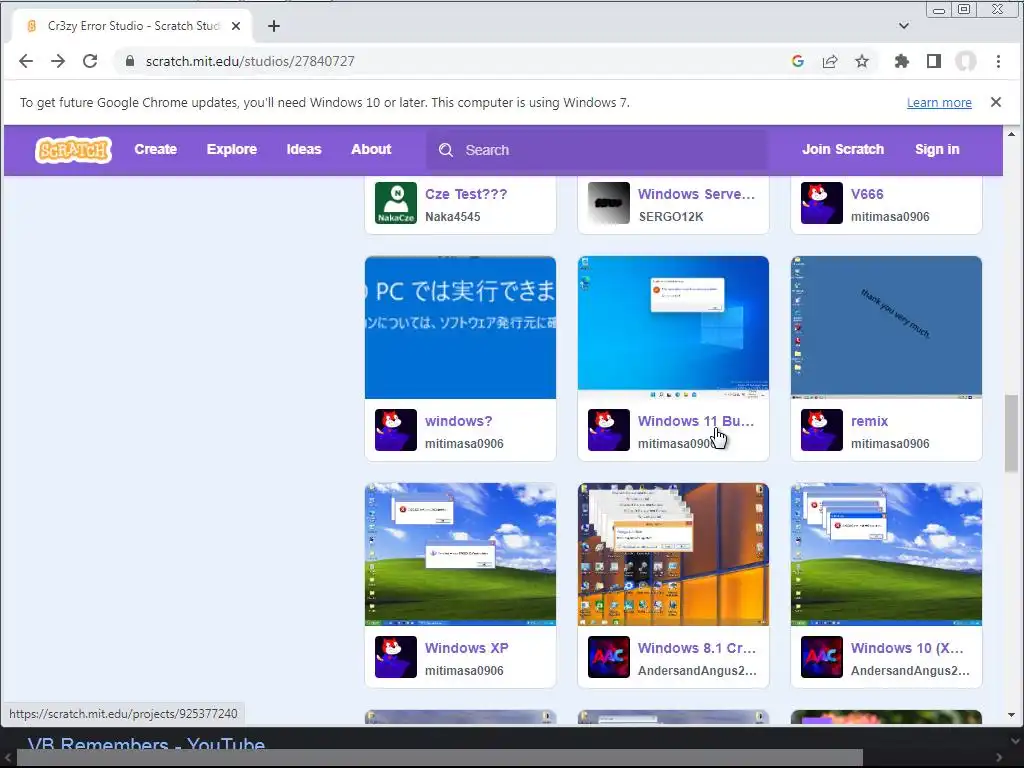Open the windows? project title
This screenshot has width=1024, height=768.
point(458,421)
